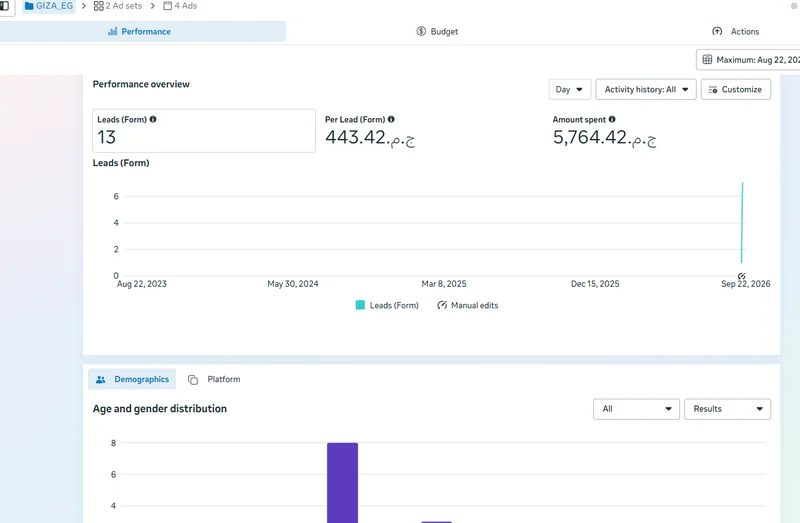Image resolution: width=800 pixels, height=523 pixels.
Task: Click the teal Leads (Form) legend swatch
Action: click(360, 305)
